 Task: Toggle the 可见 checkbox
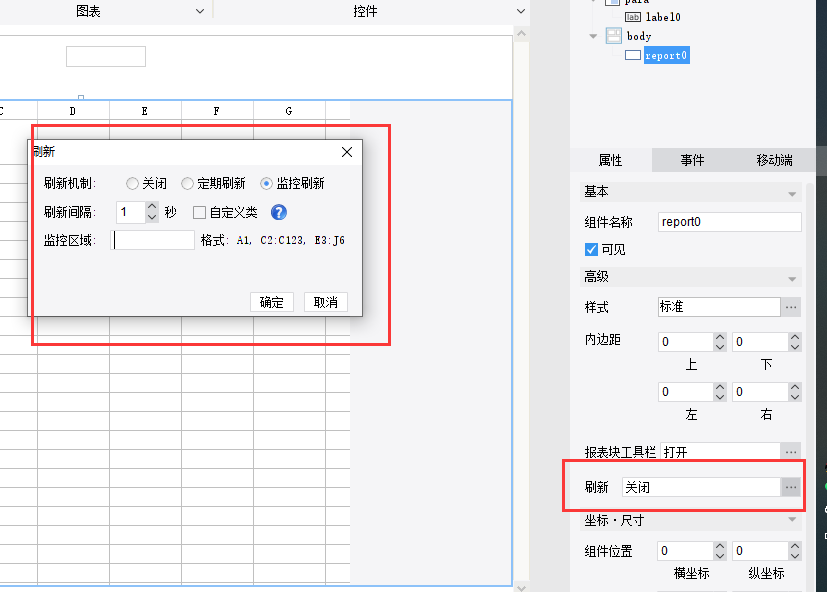591,249
